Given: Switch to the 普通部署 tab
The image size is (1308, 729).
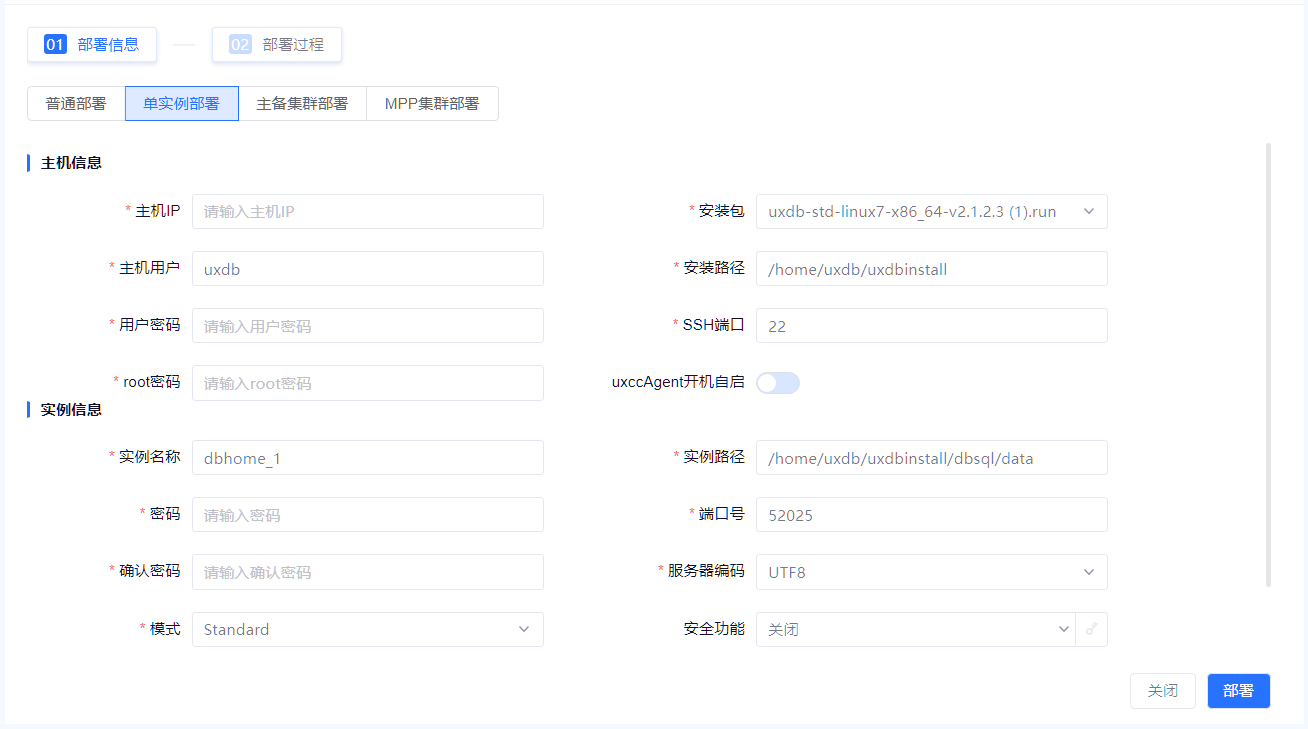Looking at the screenshot, I should [x=76, y=104].
